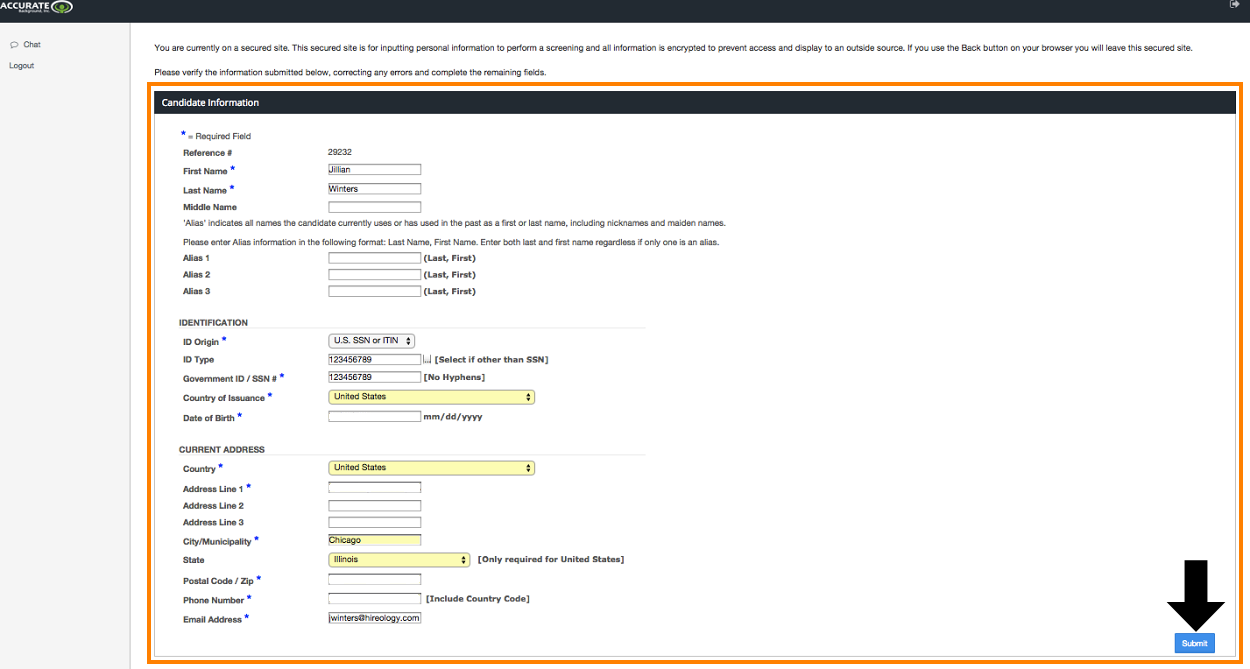
Task: Expand the Country of Issuance dropdown
Action: click(432, 397)
